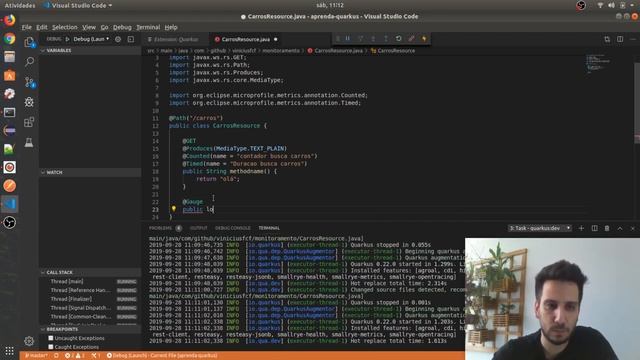Select the TERMINAL panel tab
The width and height of the screenshot is (640, 360).
tap(269, 228)
